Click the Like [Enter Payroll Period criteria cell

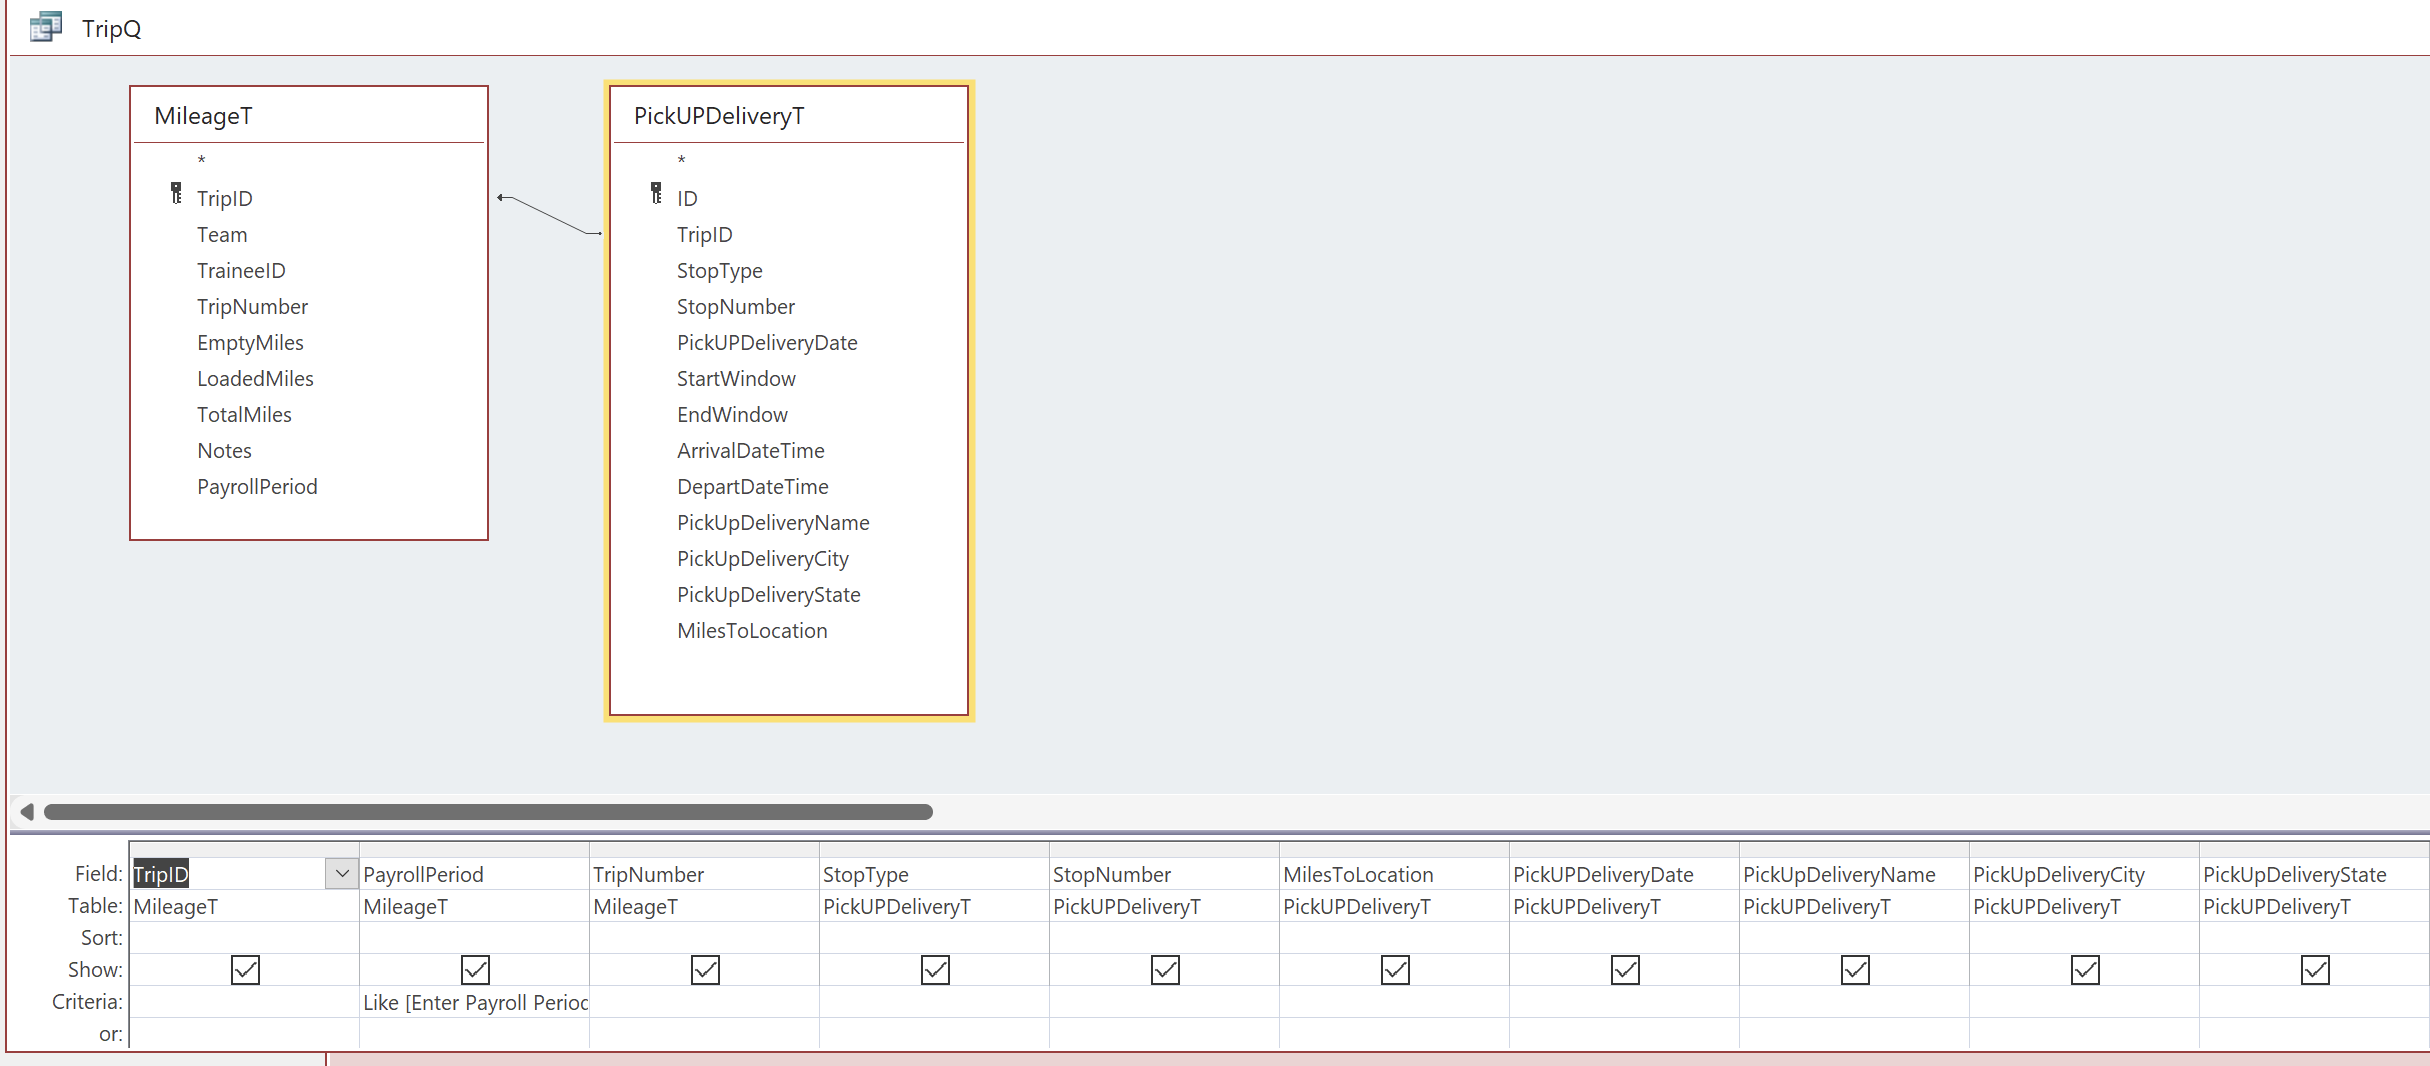pyautogui.click(x=474, y=1002)
